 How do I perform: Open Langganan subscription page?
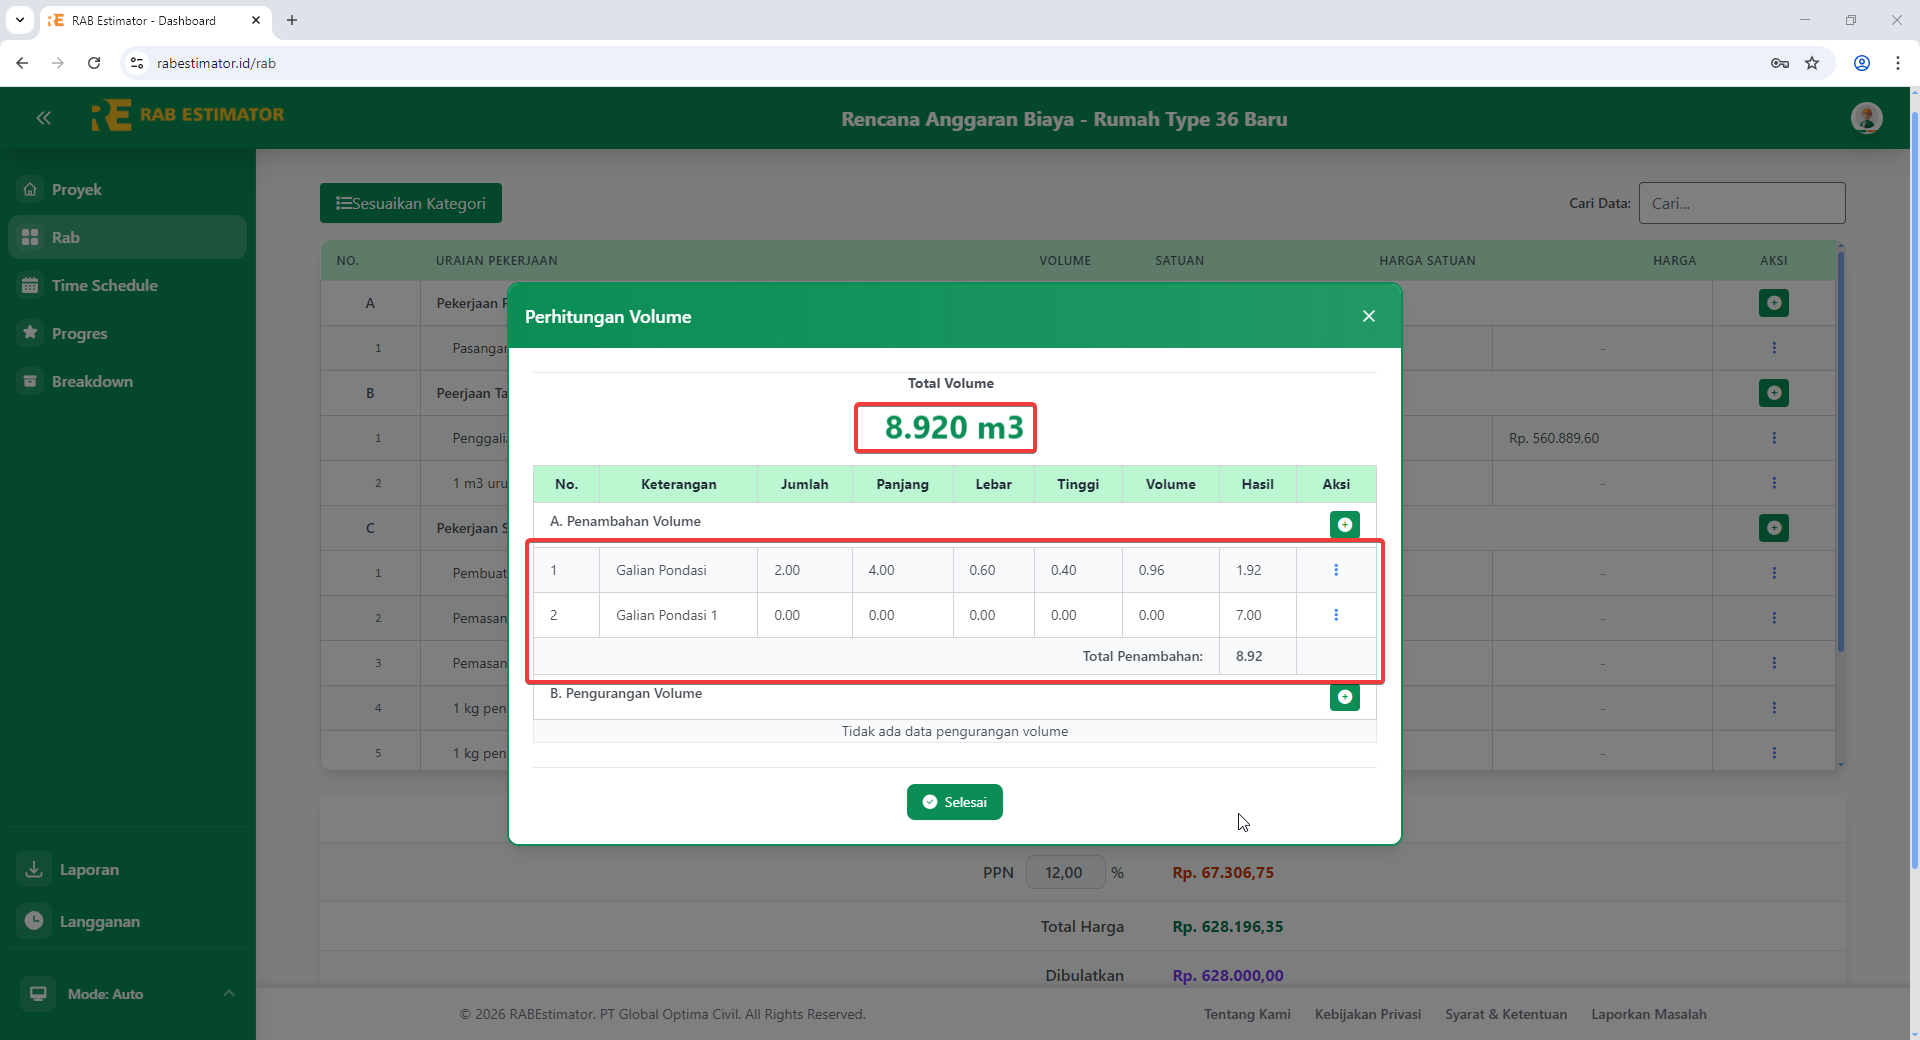(x=99, y=922)
